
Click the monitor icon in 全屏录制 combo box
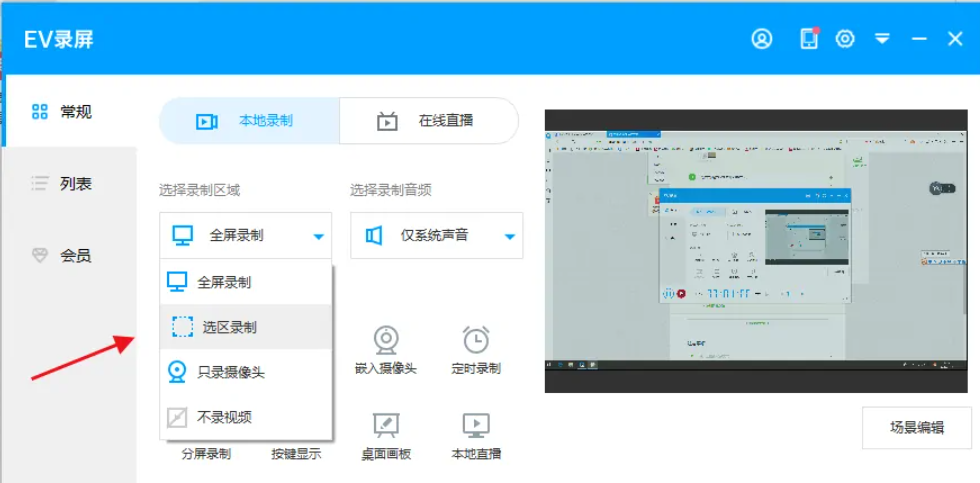(182, 236)
